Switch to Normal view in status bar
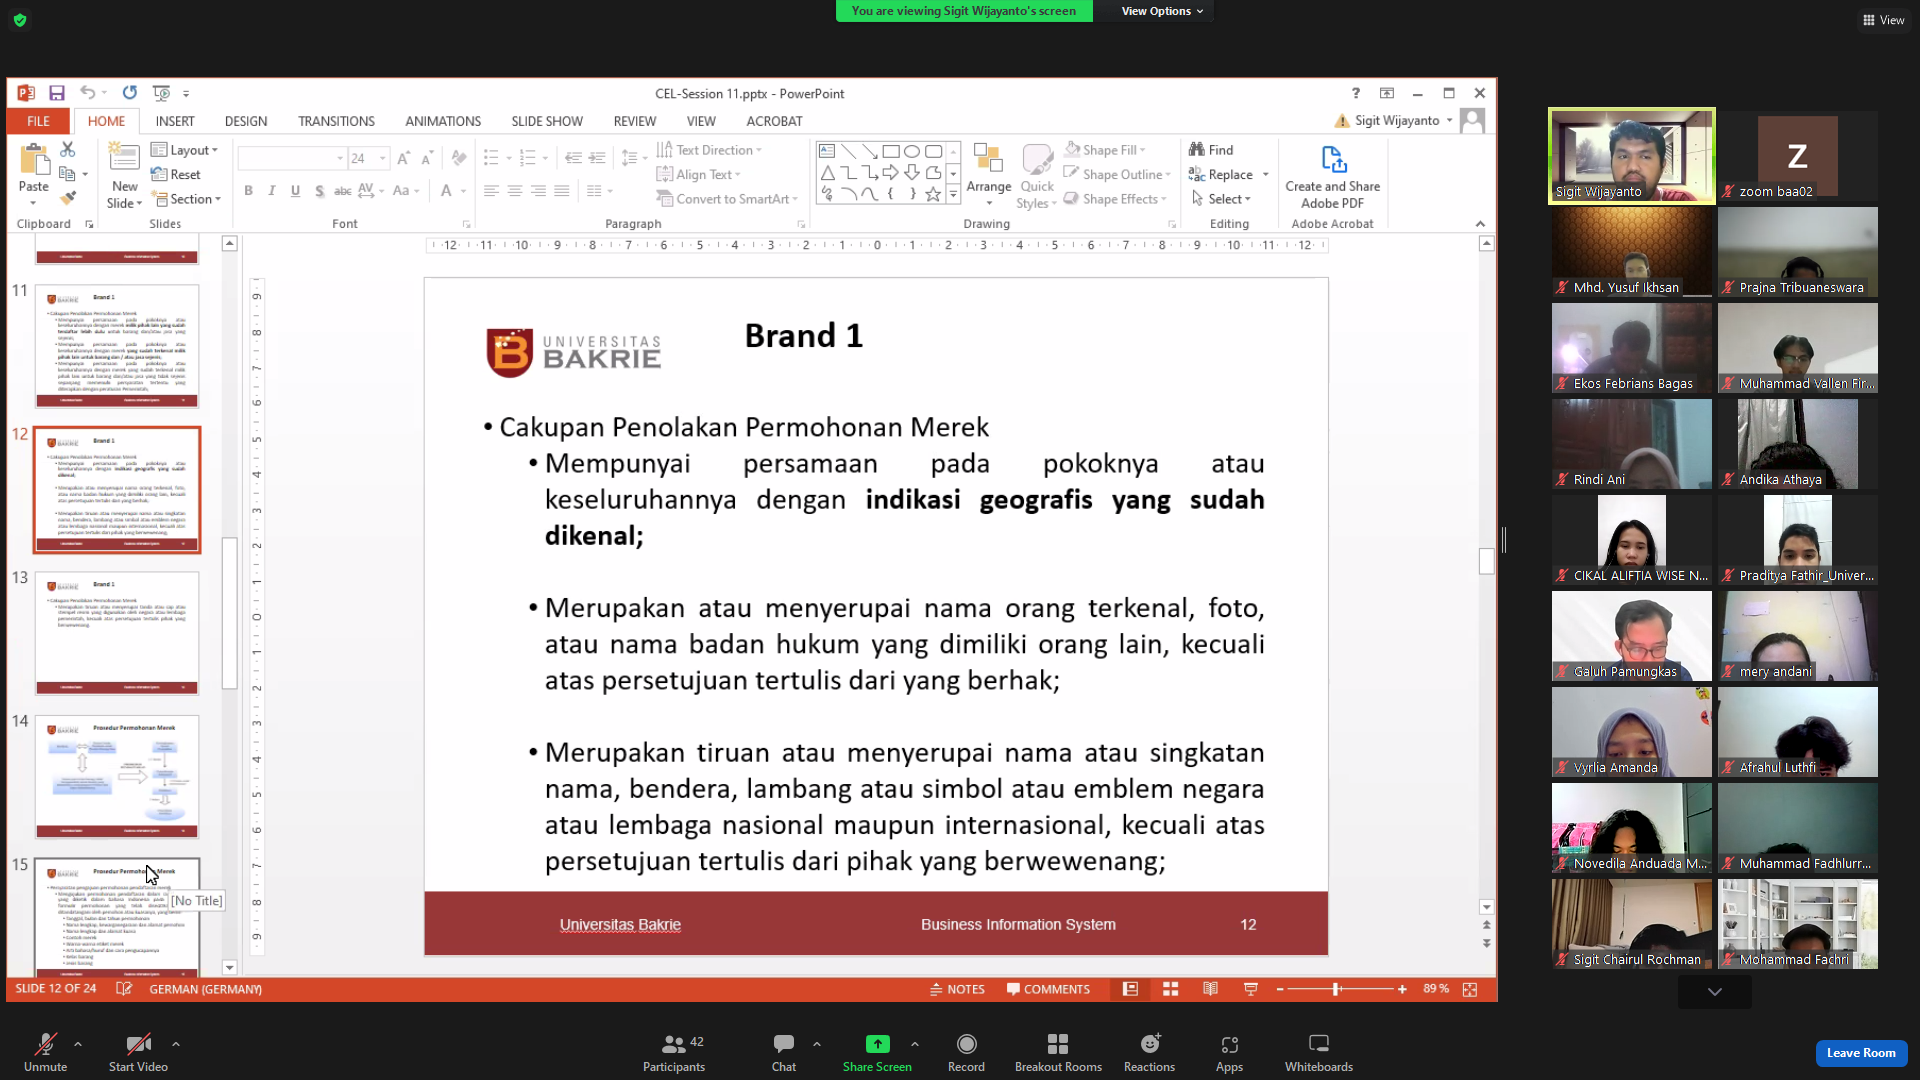The image size is (1920, 1080). [1130, 989]
